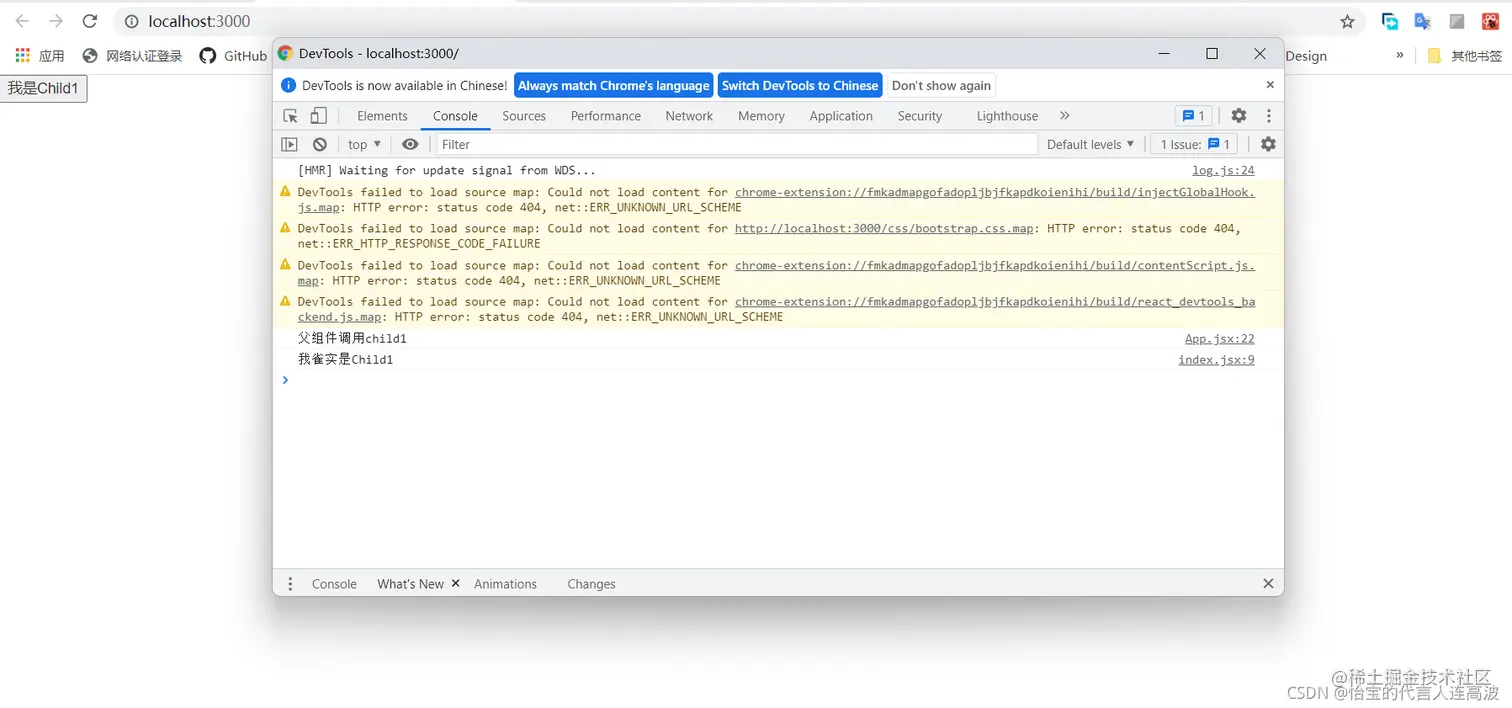Close the What's New drawer tab
This screenshot has width=1512, height=708.
click(455, 583)
